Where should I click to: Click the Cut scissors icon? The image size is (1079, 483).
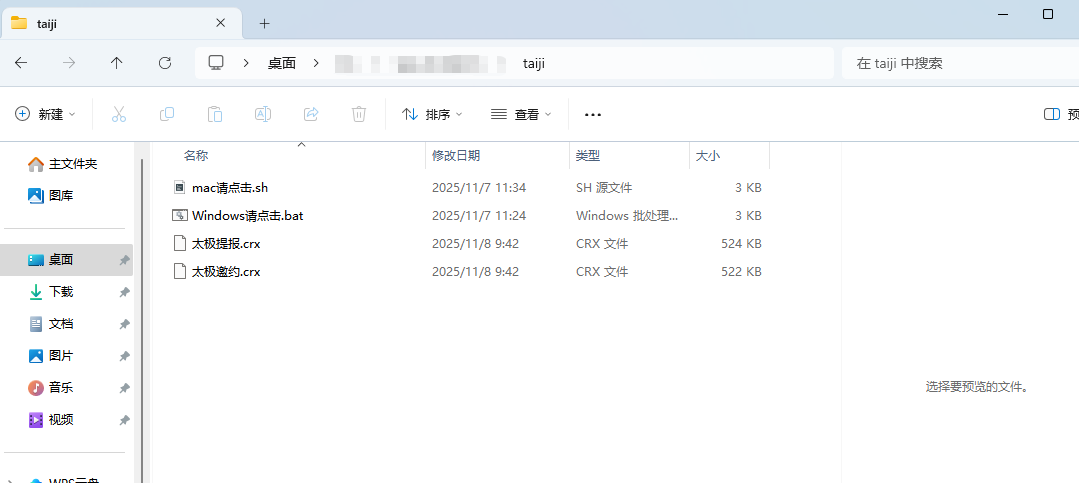tap(119, 114)
